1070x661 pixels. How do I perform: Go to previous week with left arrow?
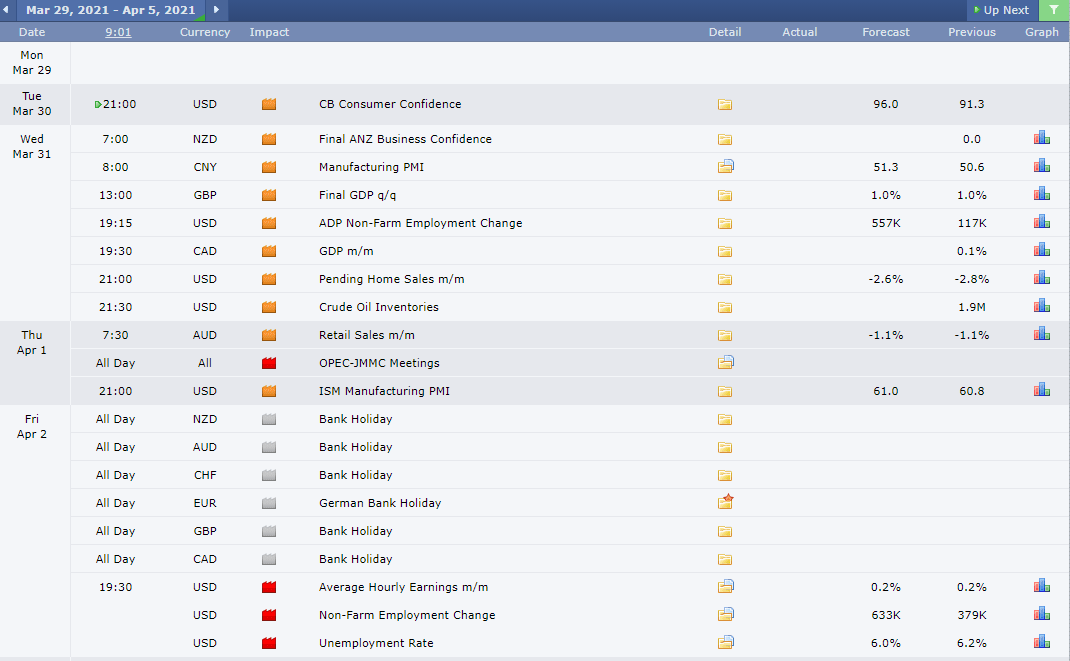click(x=6, y=10)
